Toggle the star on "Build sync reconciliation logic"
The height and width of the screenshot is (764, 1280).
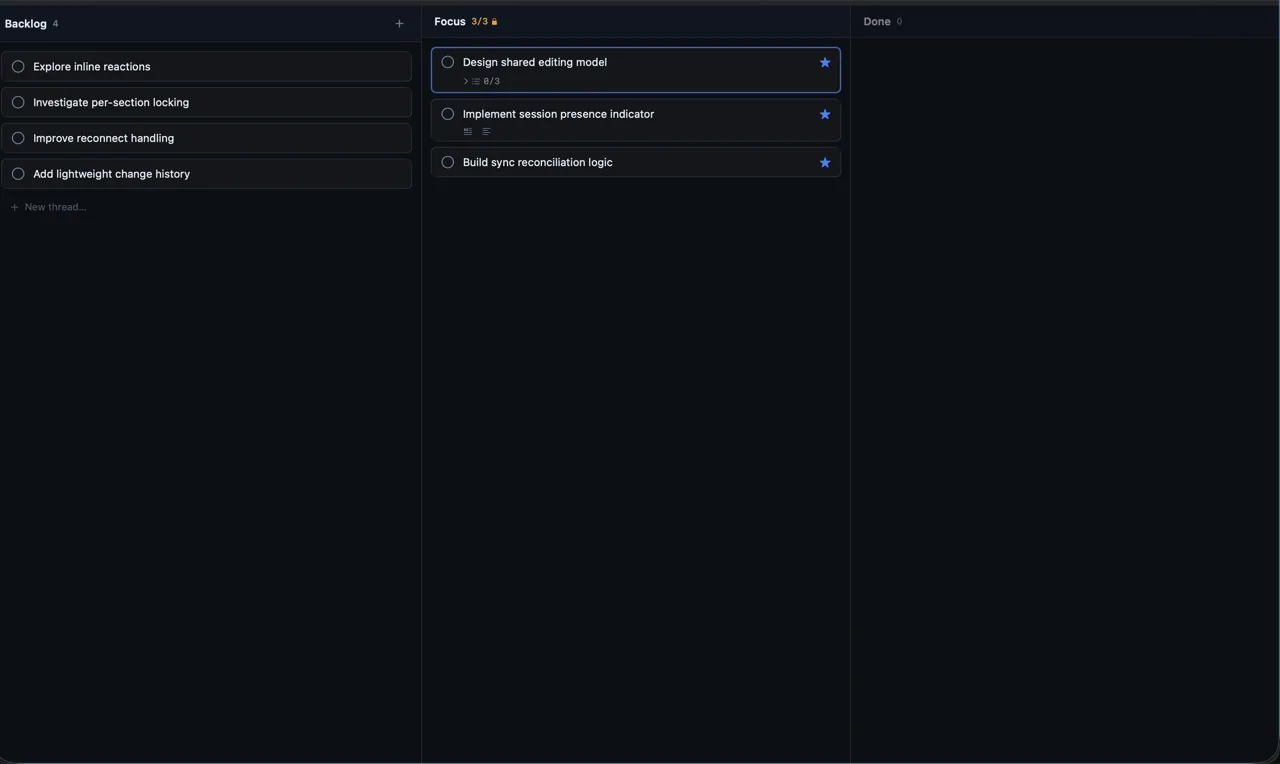pyautogui.click(x=824, y=162)
